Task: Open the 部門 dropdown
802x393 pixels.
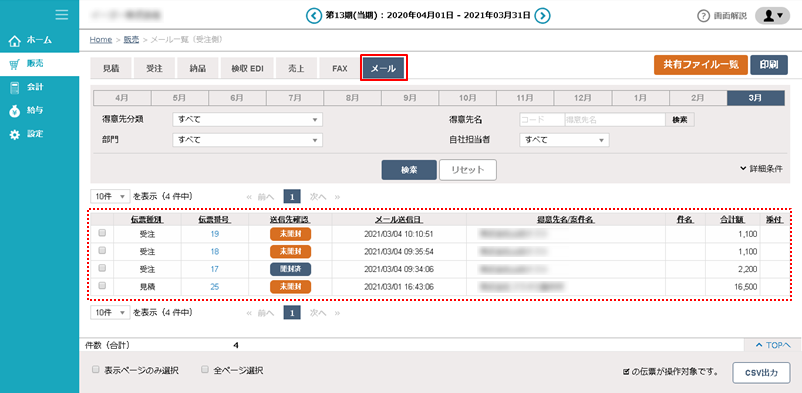Action: coord(248,140)
